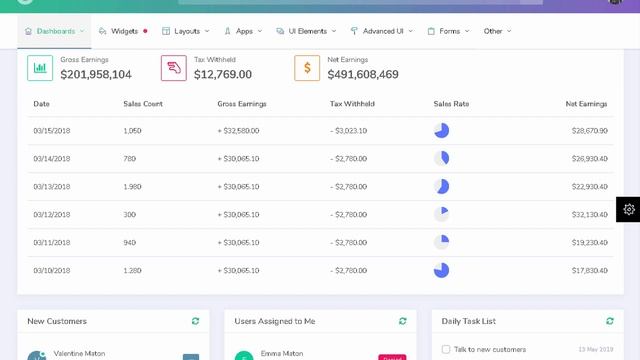Open the Layouts menu
The width and height of the screenshot is (640, 360).
(186, 31)
